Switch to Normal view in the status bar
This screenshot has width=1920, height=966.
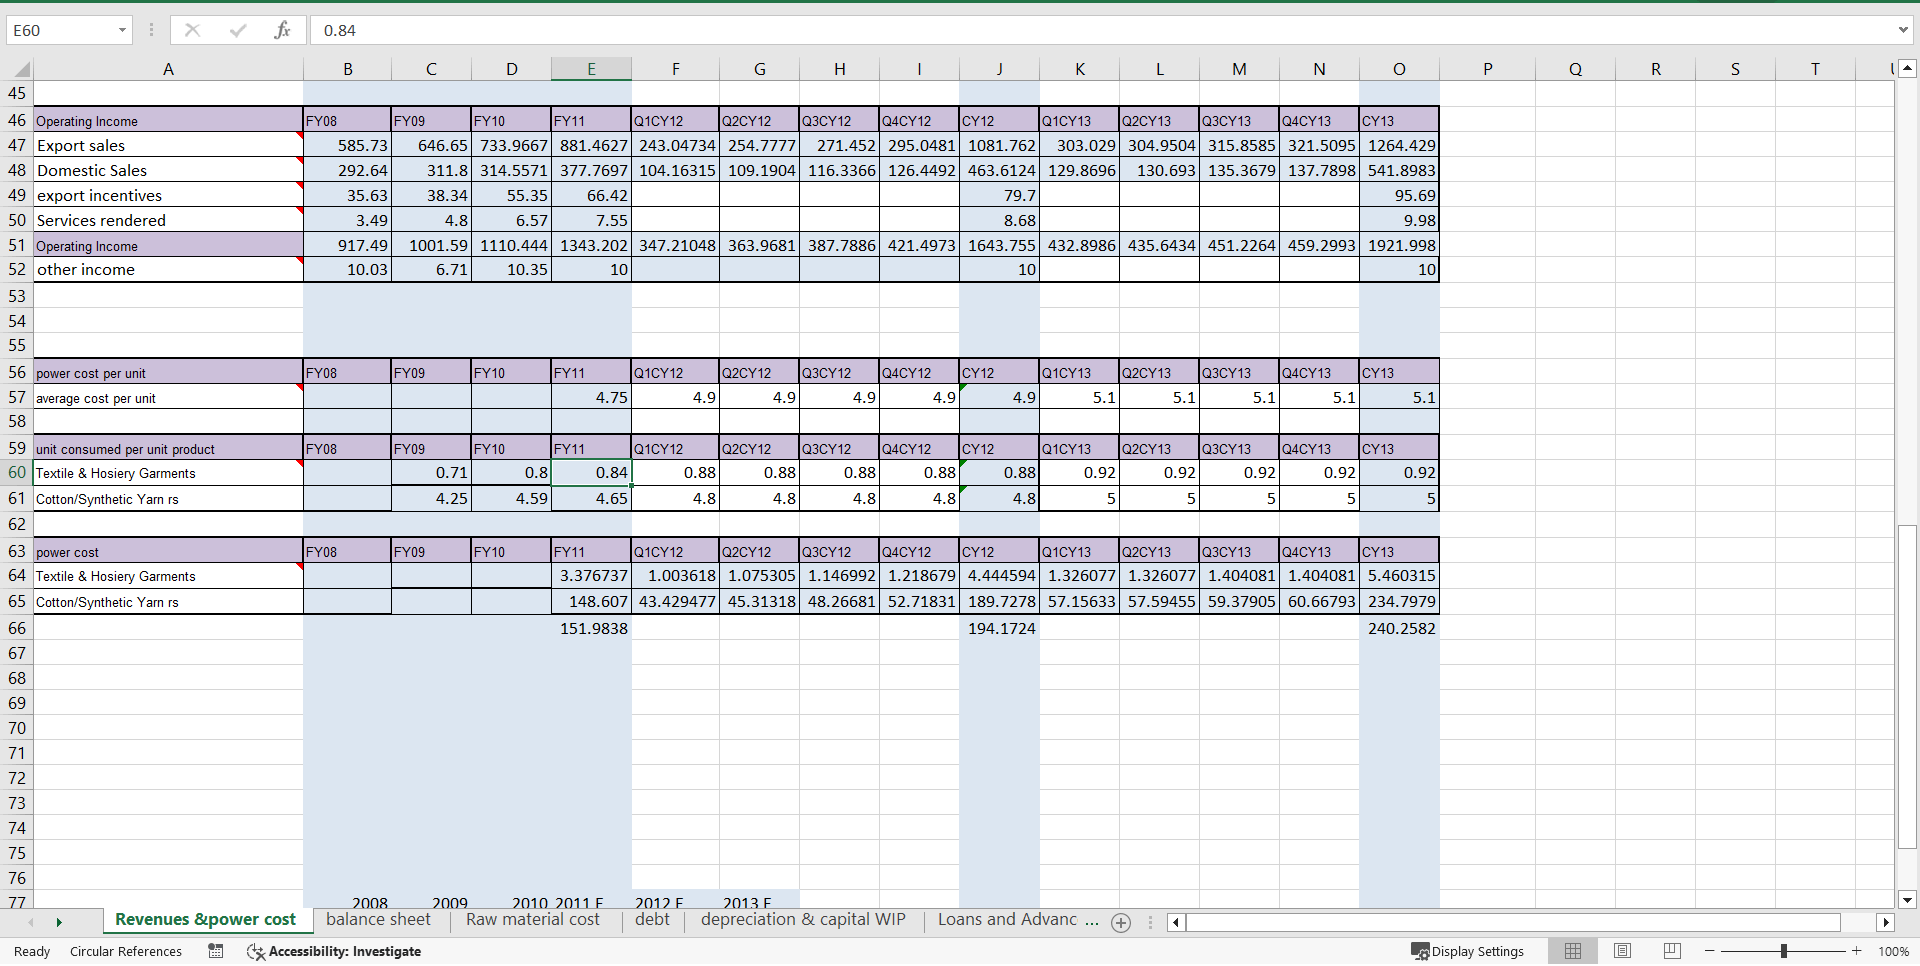click(x=1573, y=951)
